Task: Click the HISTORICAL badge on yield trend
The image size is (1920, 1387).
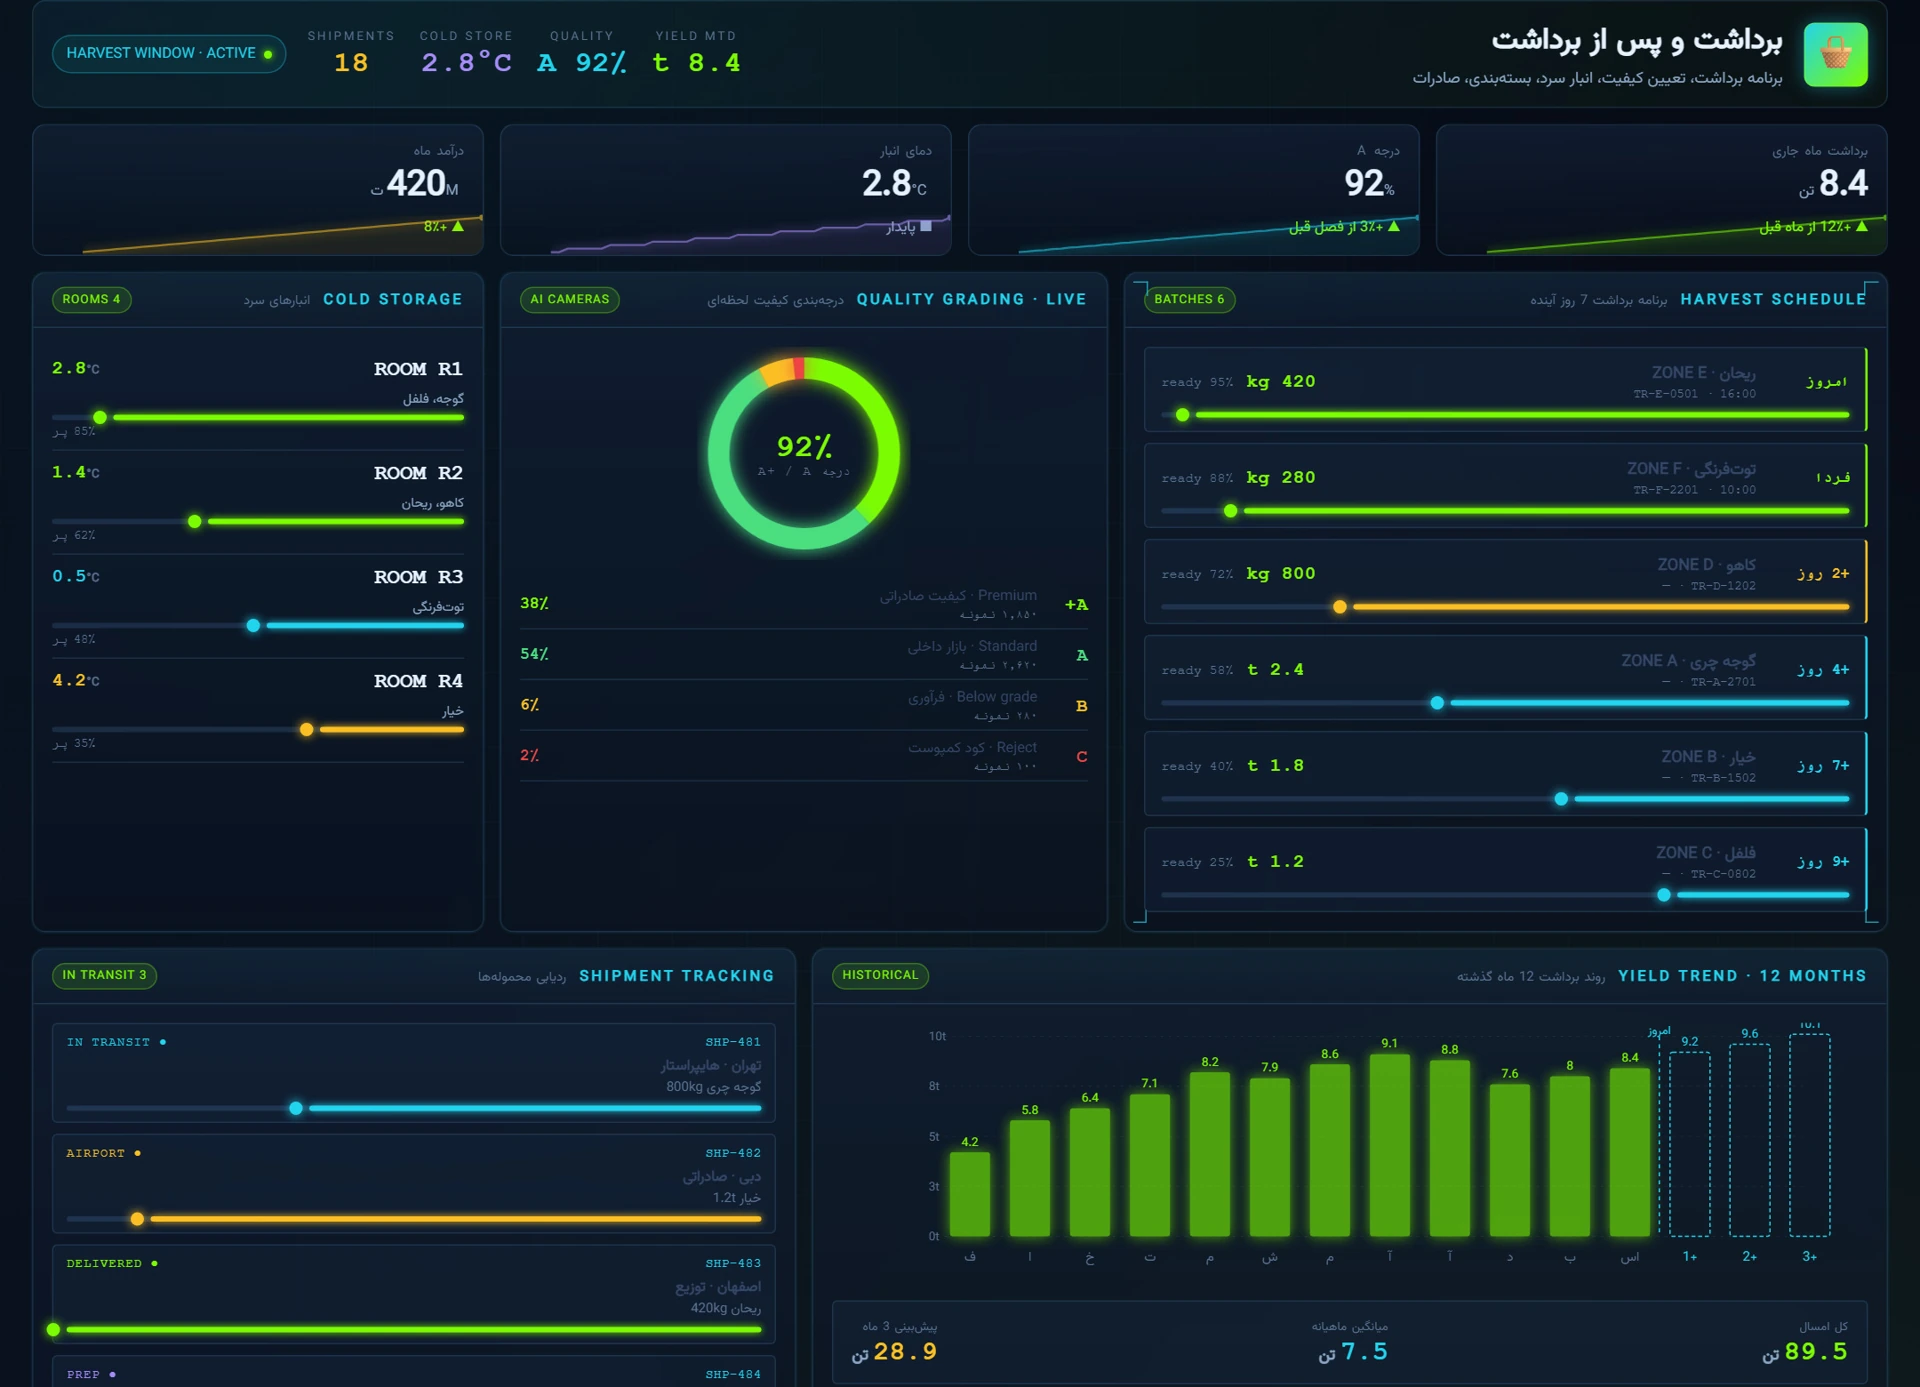Action: coord(880,975)
